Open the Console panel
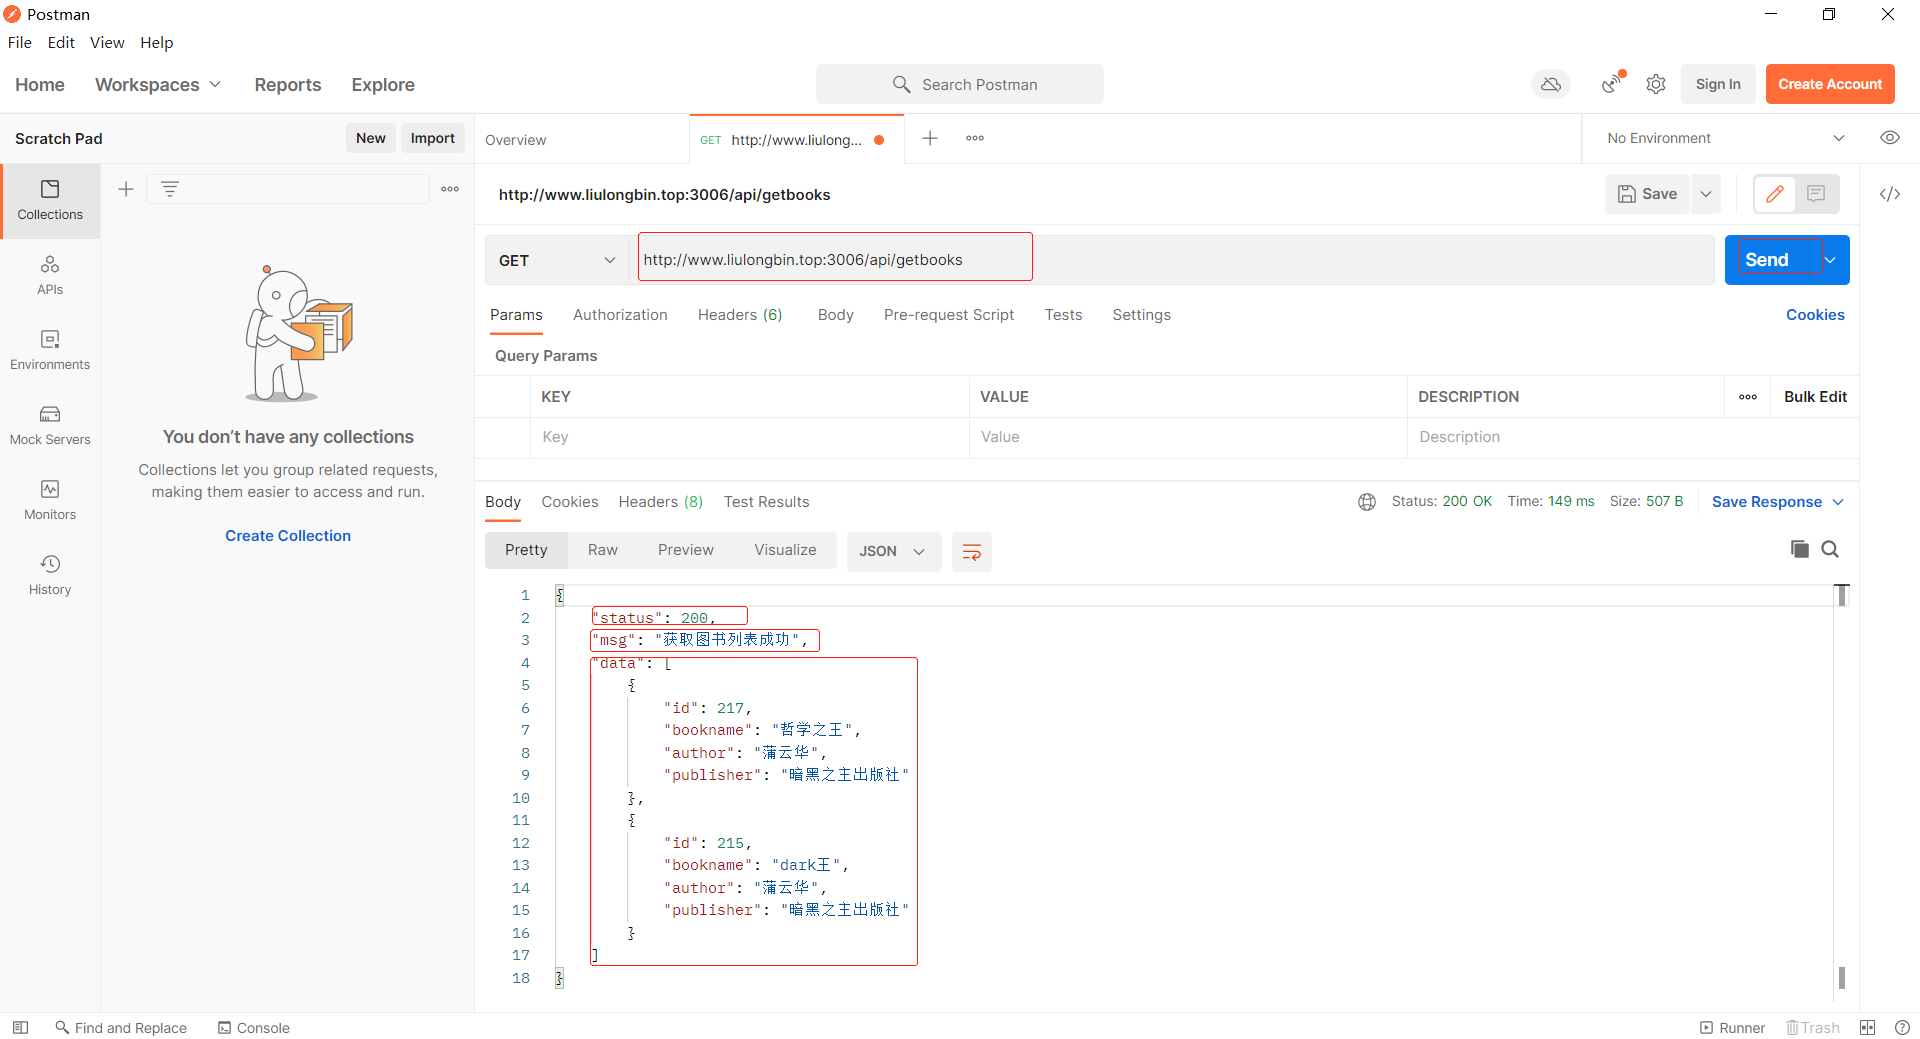Screen dimensions: 1920x1039 click(254, 1028)
